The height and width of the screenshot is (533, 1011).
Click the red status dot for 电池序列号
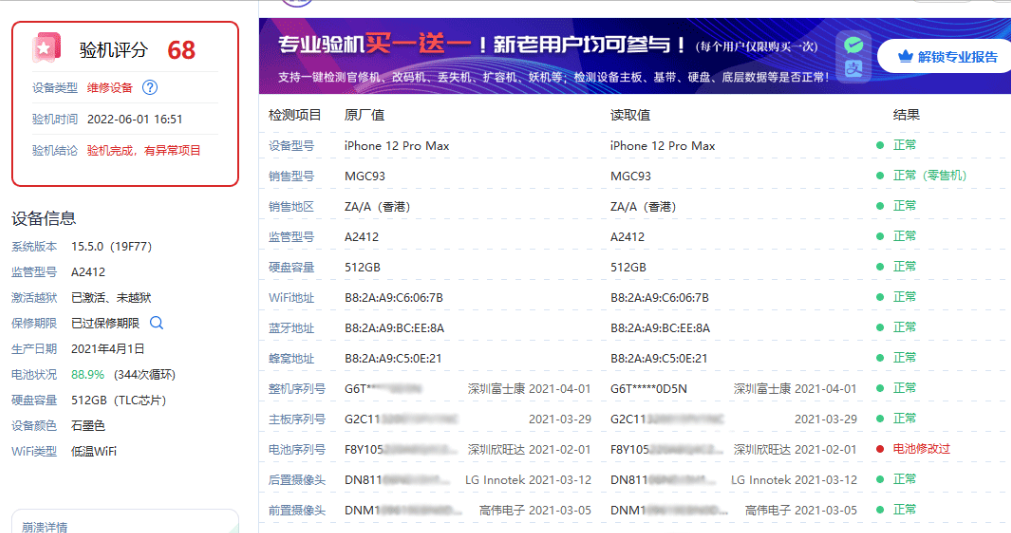(879, 449)
